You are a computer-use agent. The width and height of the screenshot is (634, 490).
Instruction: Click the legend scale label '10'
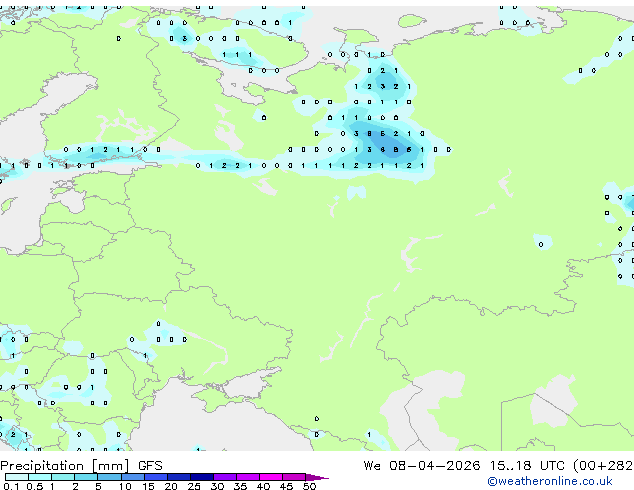[x=125, y=486]
